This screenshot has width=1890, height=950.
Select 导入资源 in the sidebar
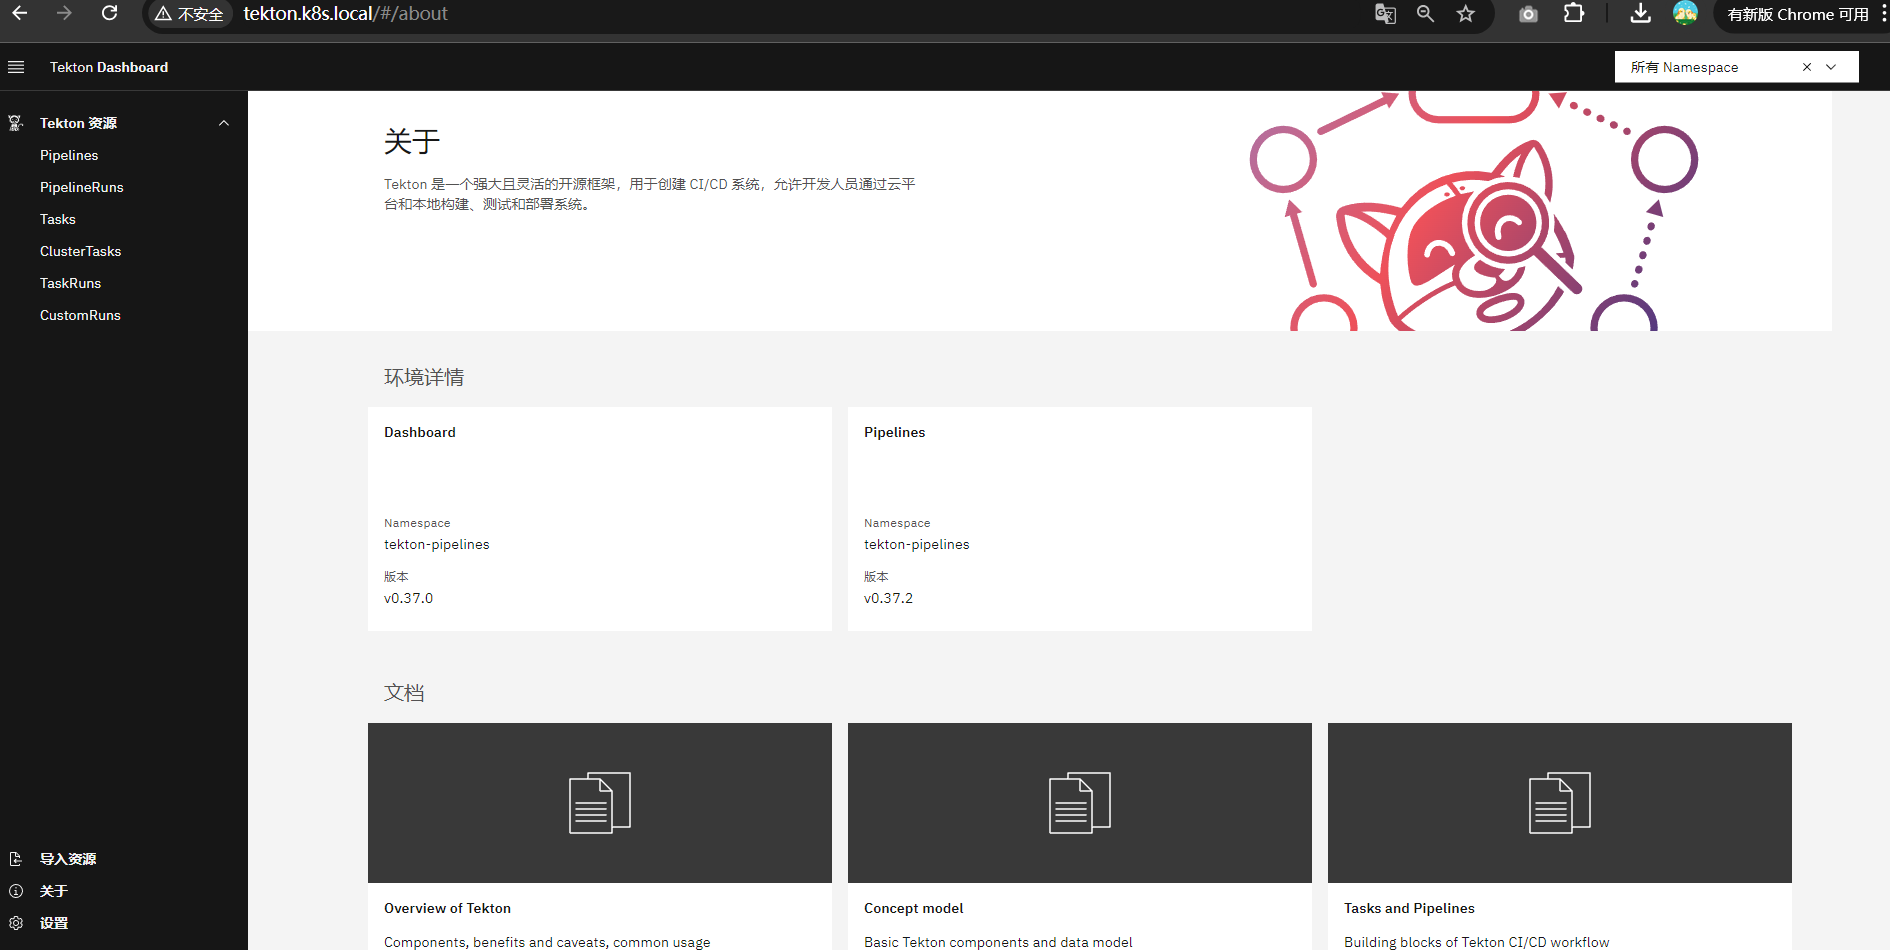click(x=68, y=859)
